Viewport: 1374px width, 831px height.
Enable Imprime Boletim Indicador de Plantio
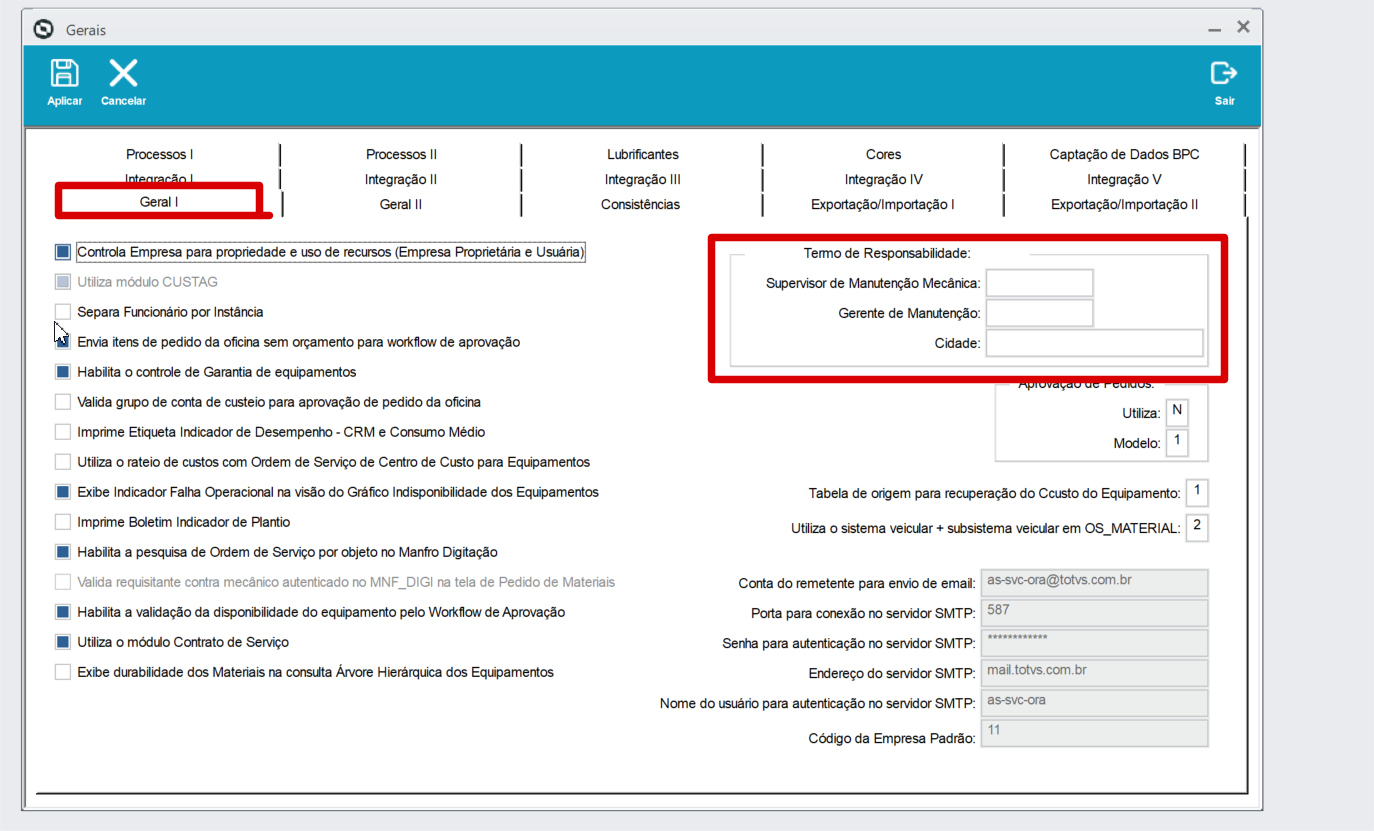click(63, 522)
